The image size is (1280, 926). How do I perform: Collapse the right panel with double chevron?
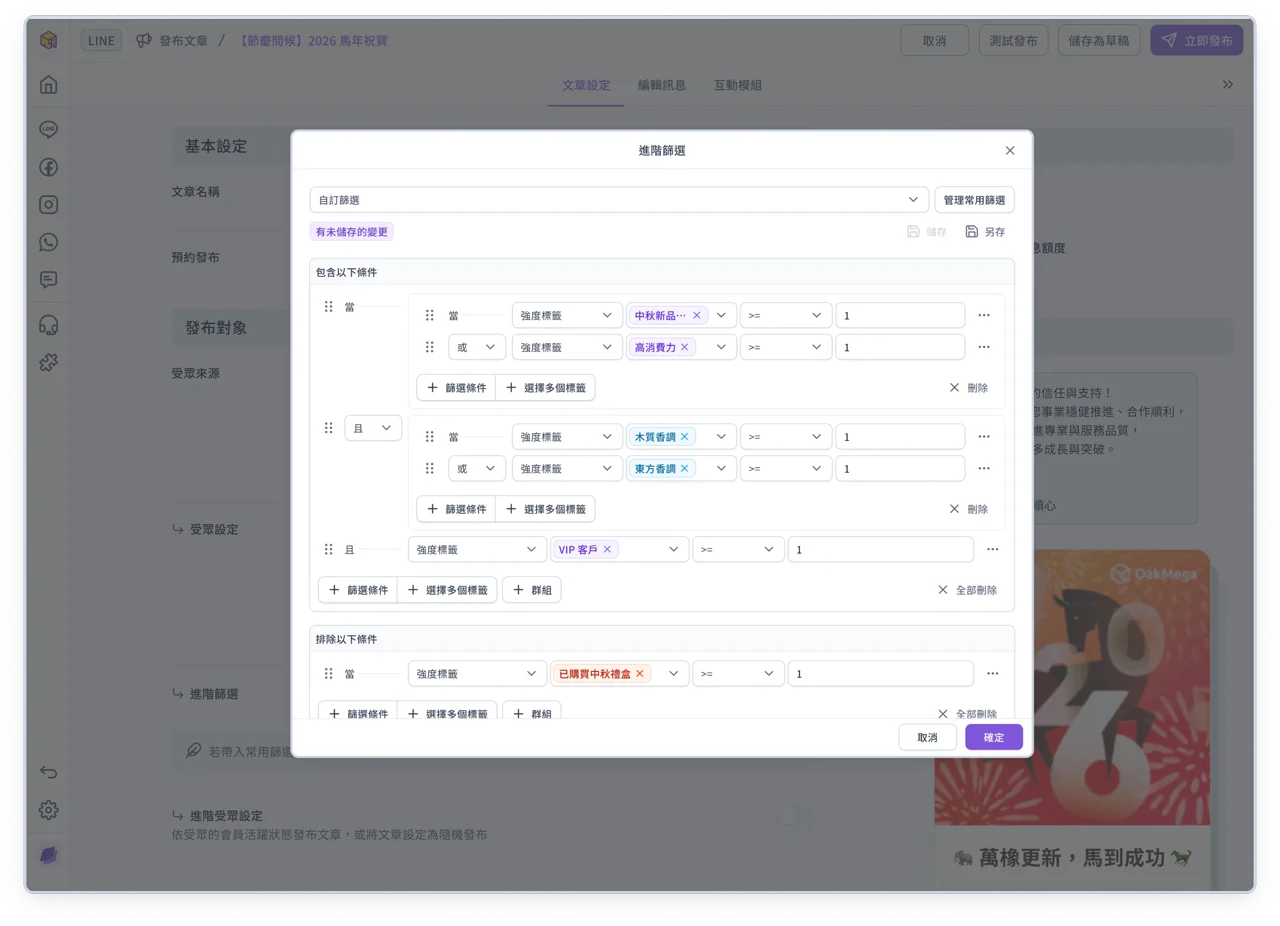click(x=1228, y=85)
